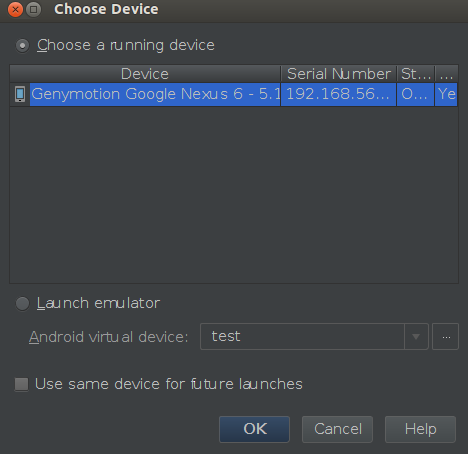
Task: Enable Use same device for future launches
Action: pos(22,384)
